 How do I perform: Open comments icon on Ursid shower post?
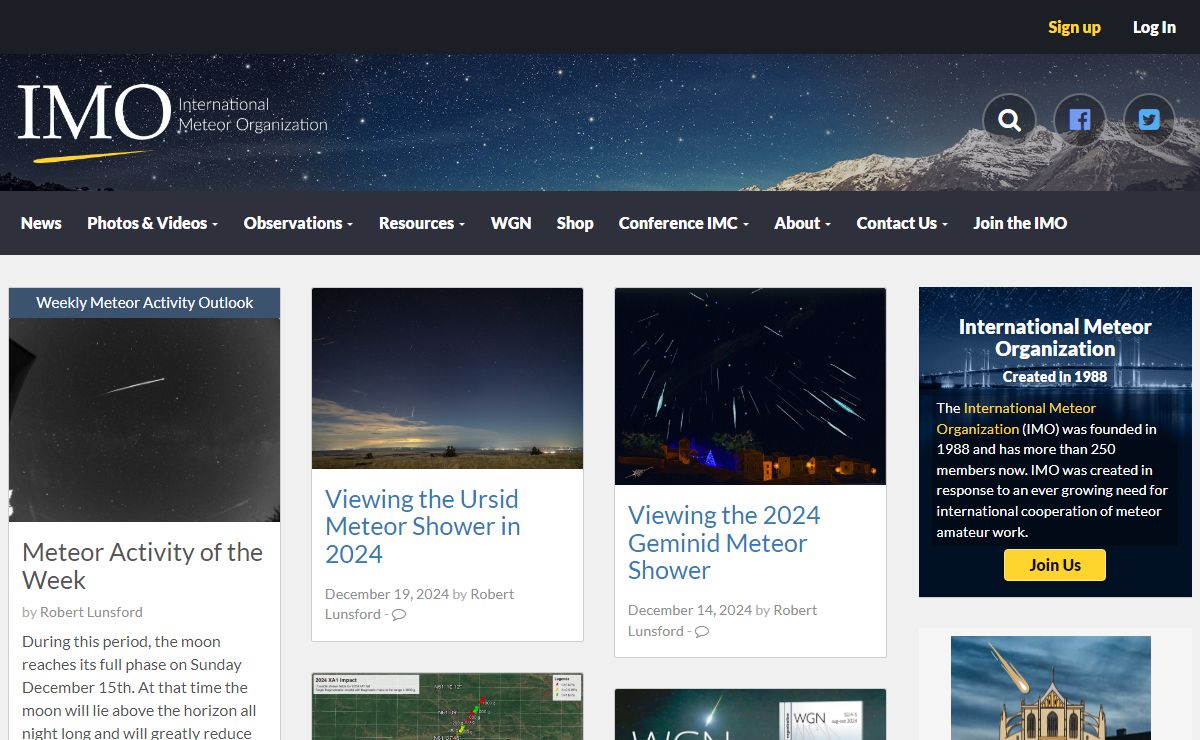399,614
